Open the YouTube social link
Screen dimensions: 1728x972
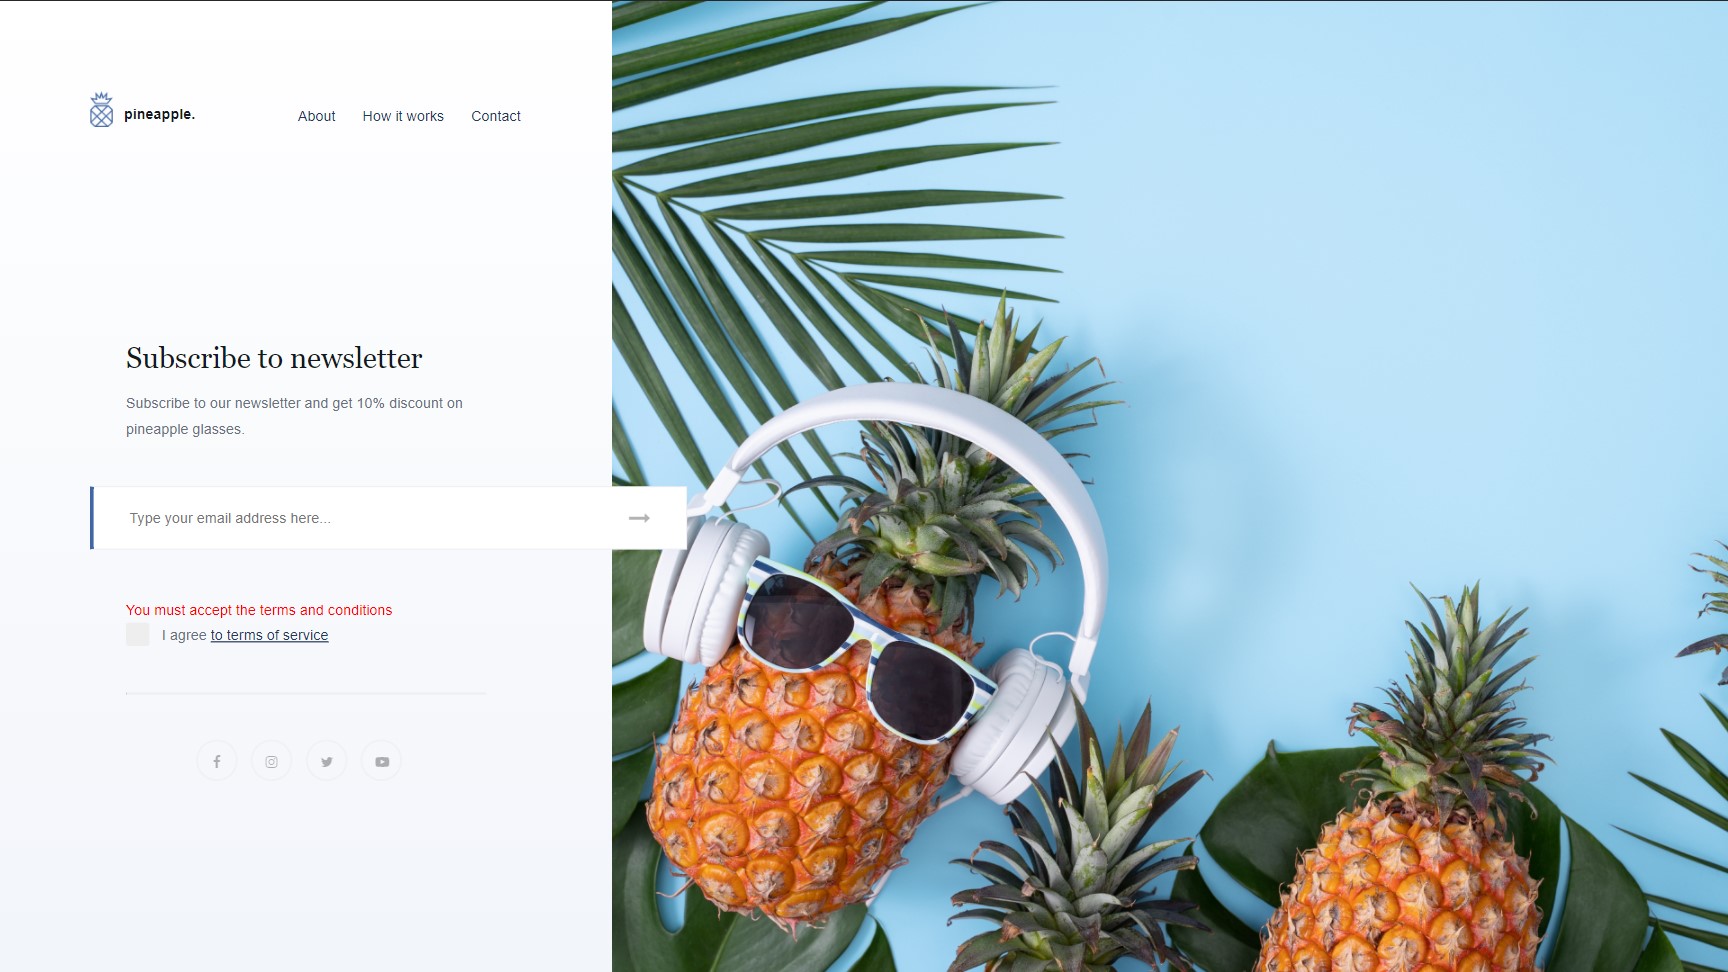382,761
